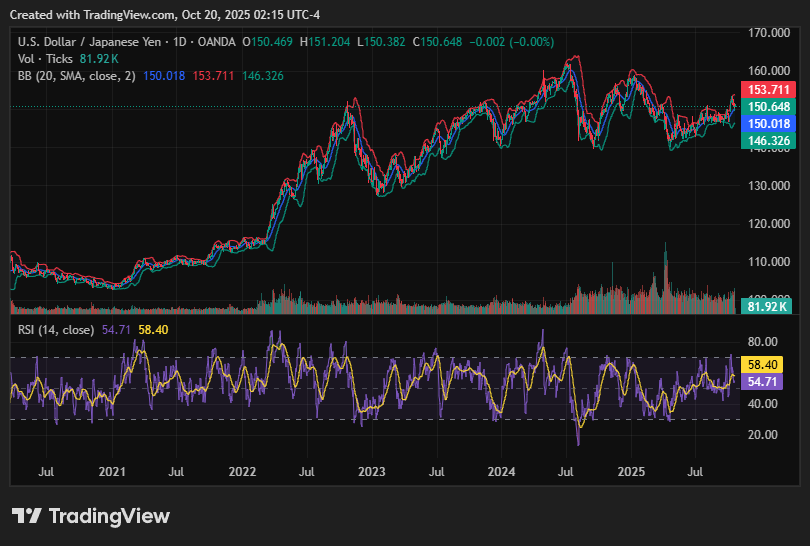
Task: Click the 2022 marker on the time axis
Action: point(242,469)
